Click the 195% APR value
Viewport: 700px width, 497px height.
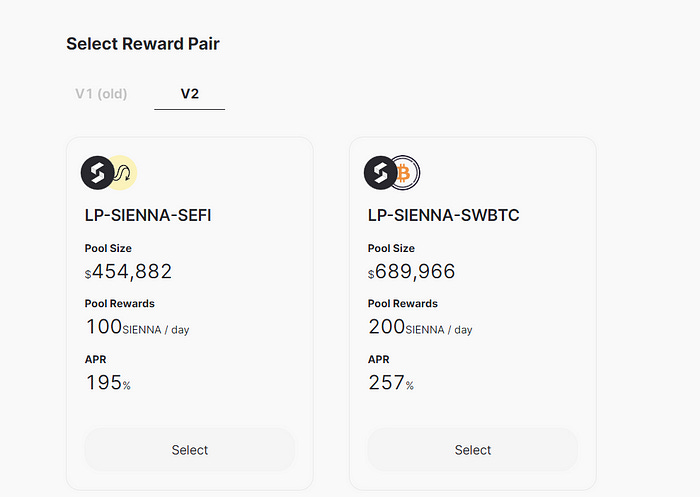coord(108,383)
